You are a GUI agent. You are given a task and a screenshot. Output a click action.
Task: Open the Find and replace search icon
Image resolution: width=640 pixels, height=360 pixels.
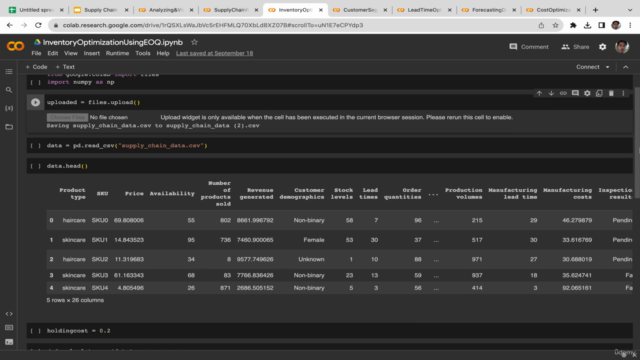pos(9,90)
